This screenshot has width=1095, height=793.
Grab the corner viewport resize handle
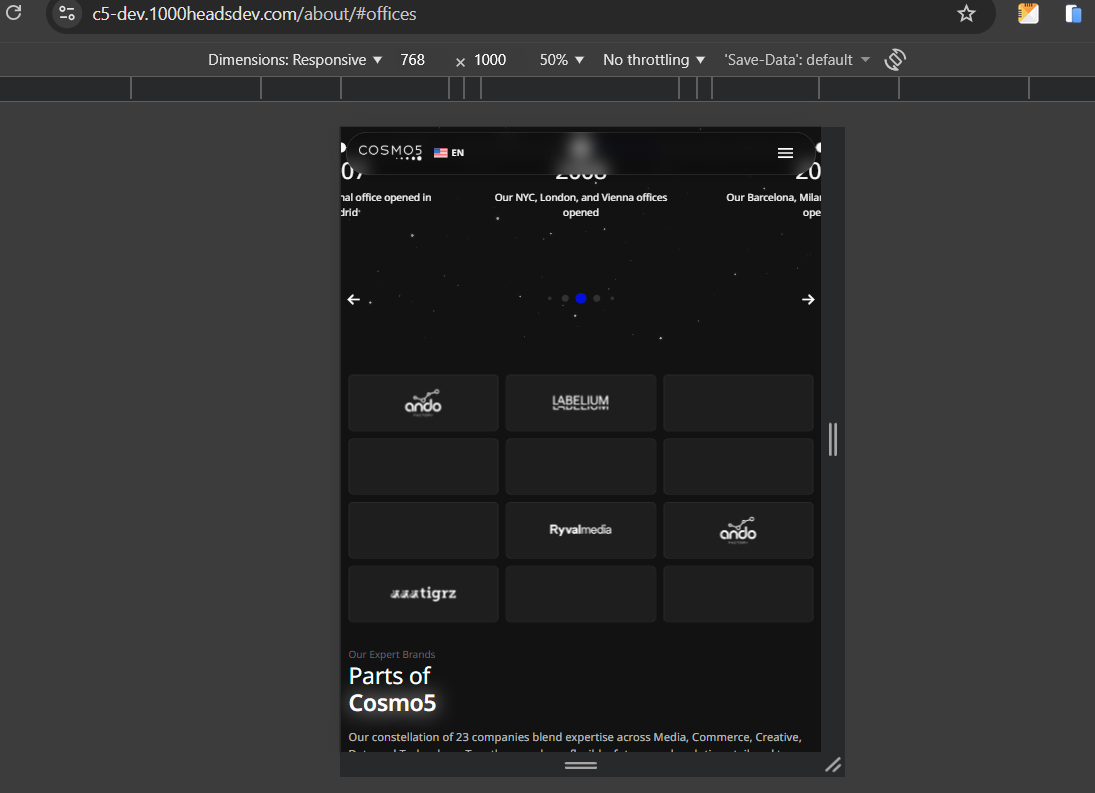[x=832, y=765]
